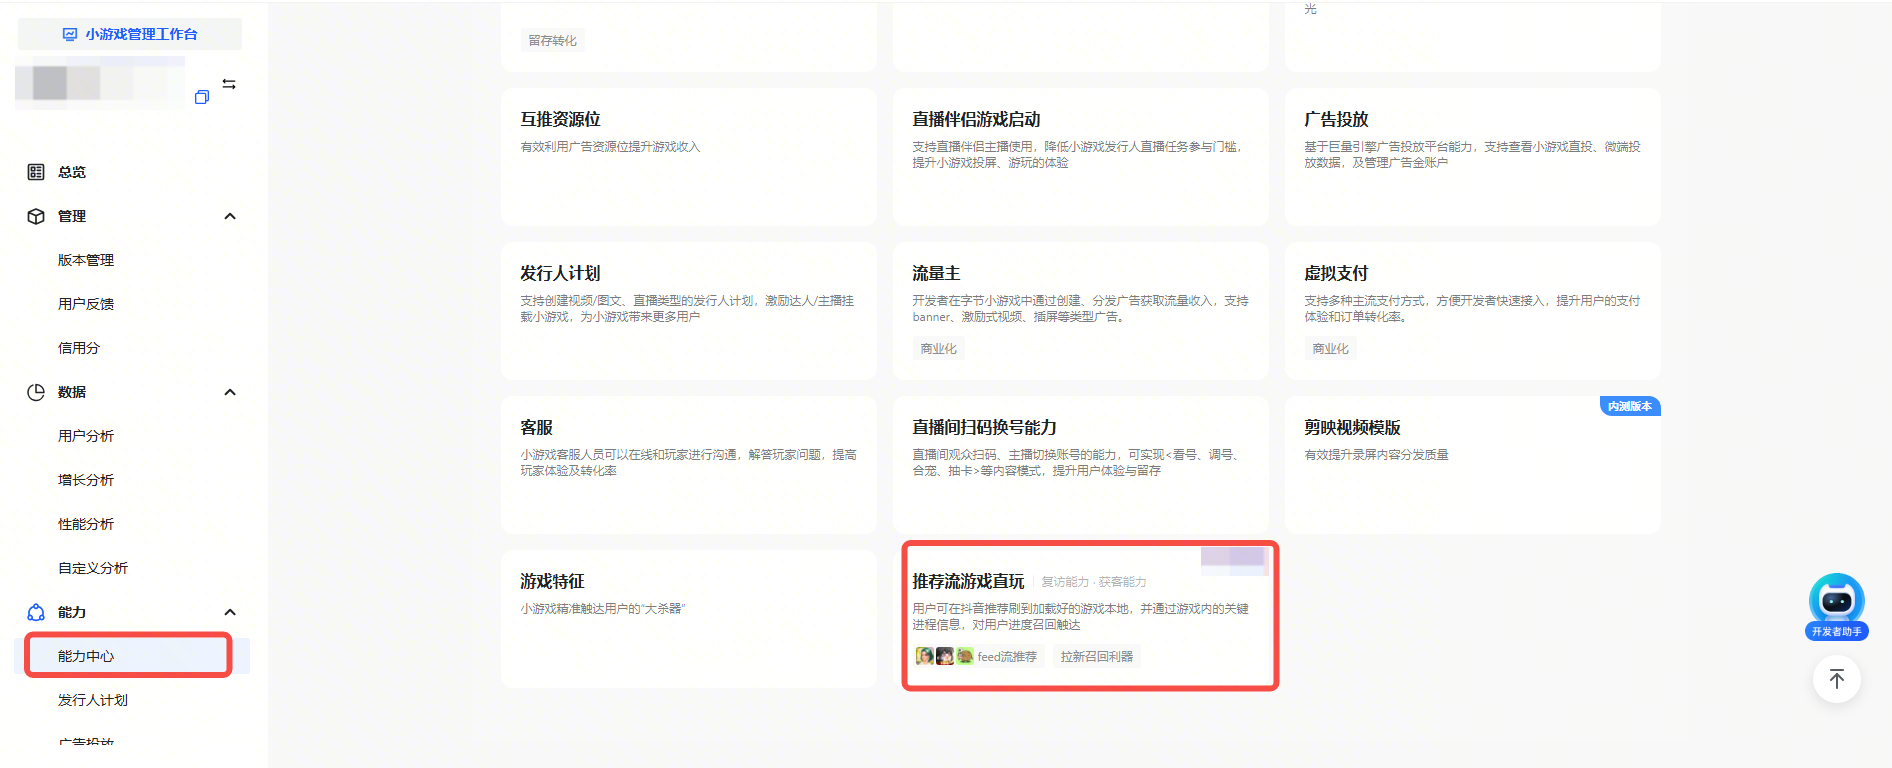Click the switch-app arrows icon
The width and height of the screenshot is (1892, 768).
tap(229, 84)
